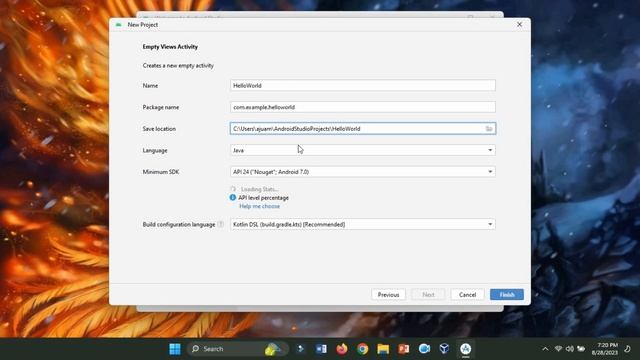Open the Windows Start menu
640x360 pixels.
[175, 349]
